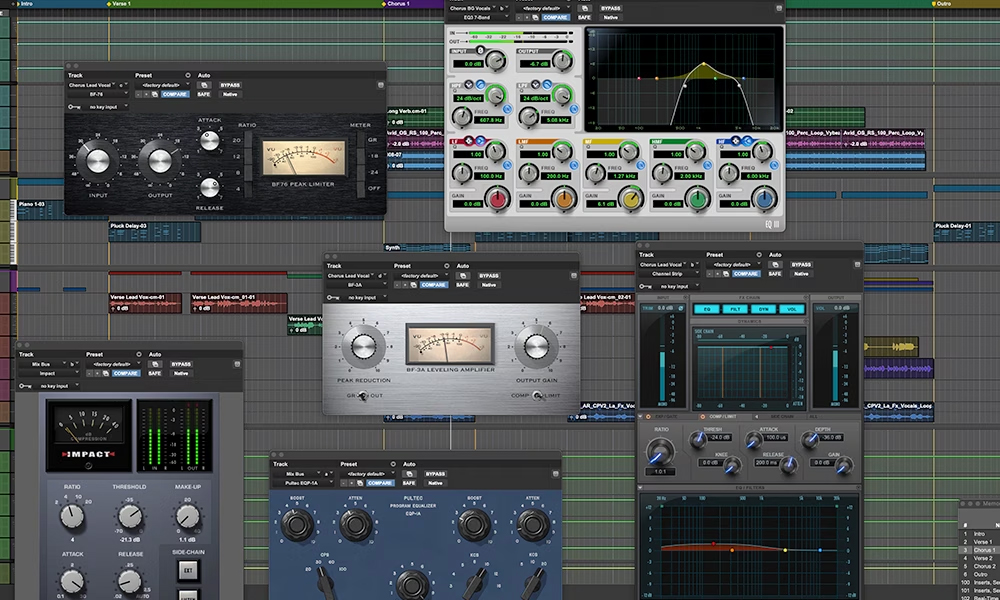1000x600 pixels.
Task: Select Chorus 2 in the Memory Locations list
Action: click(x=985, y=566)
